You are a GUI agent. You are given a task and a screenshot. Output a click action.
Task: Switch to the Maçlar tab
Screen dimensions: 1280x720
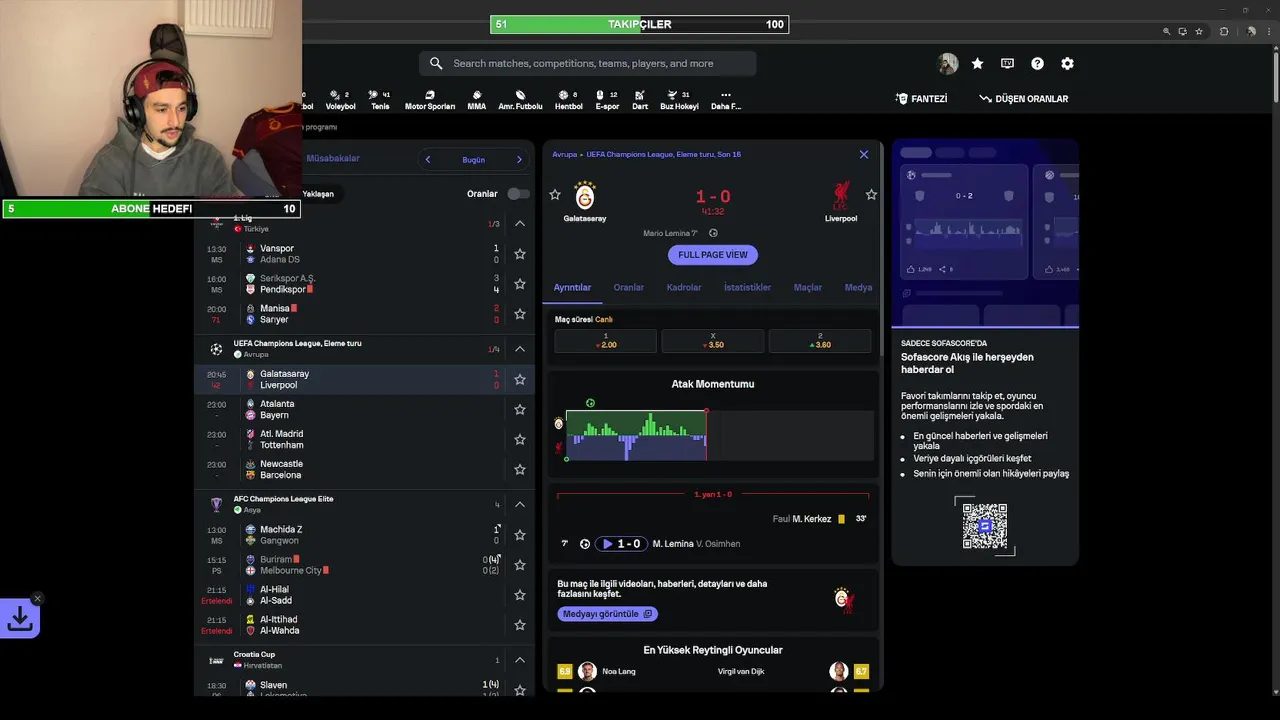(x=808, y=287)
